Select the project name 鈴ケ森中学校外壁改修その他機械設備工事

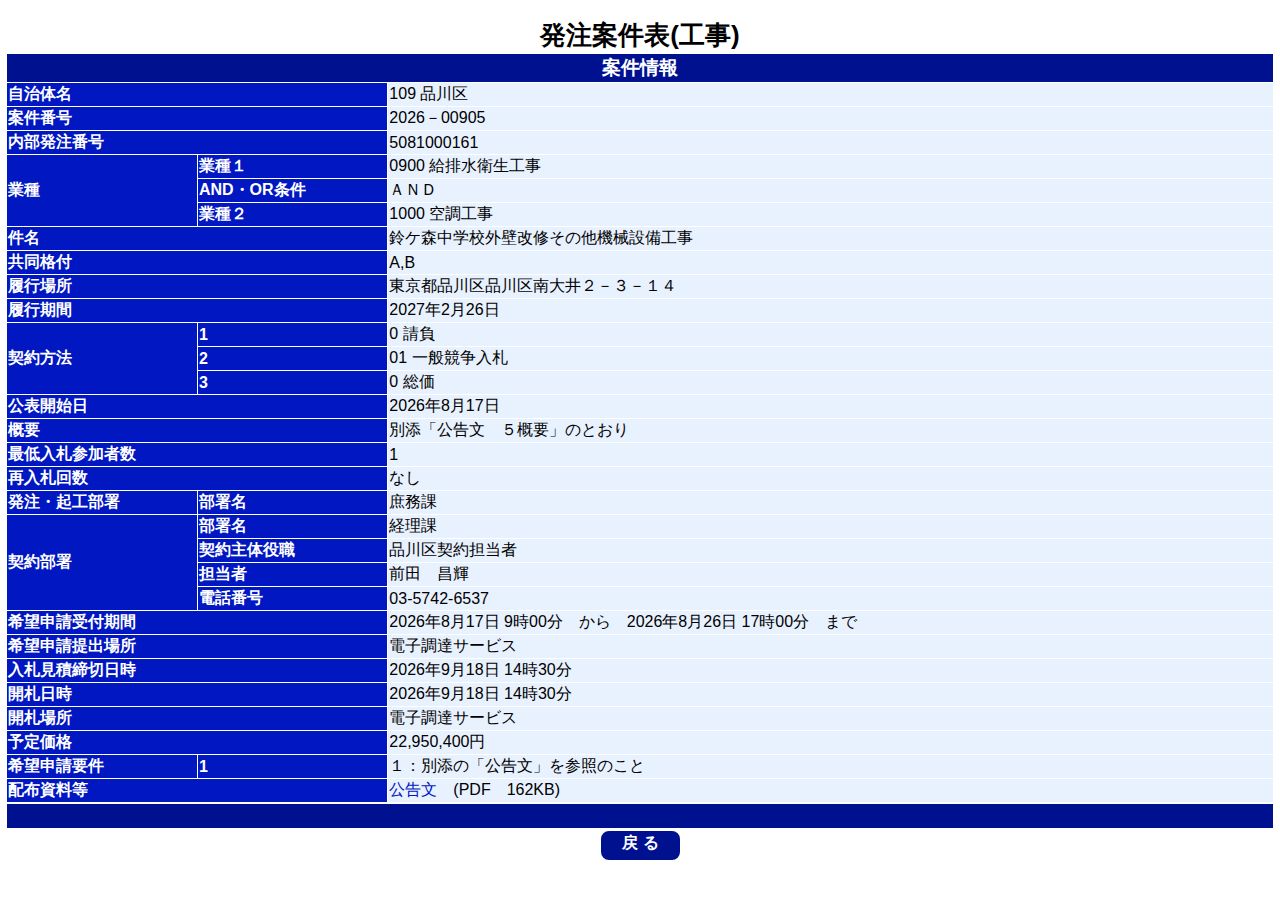[541, 238]
